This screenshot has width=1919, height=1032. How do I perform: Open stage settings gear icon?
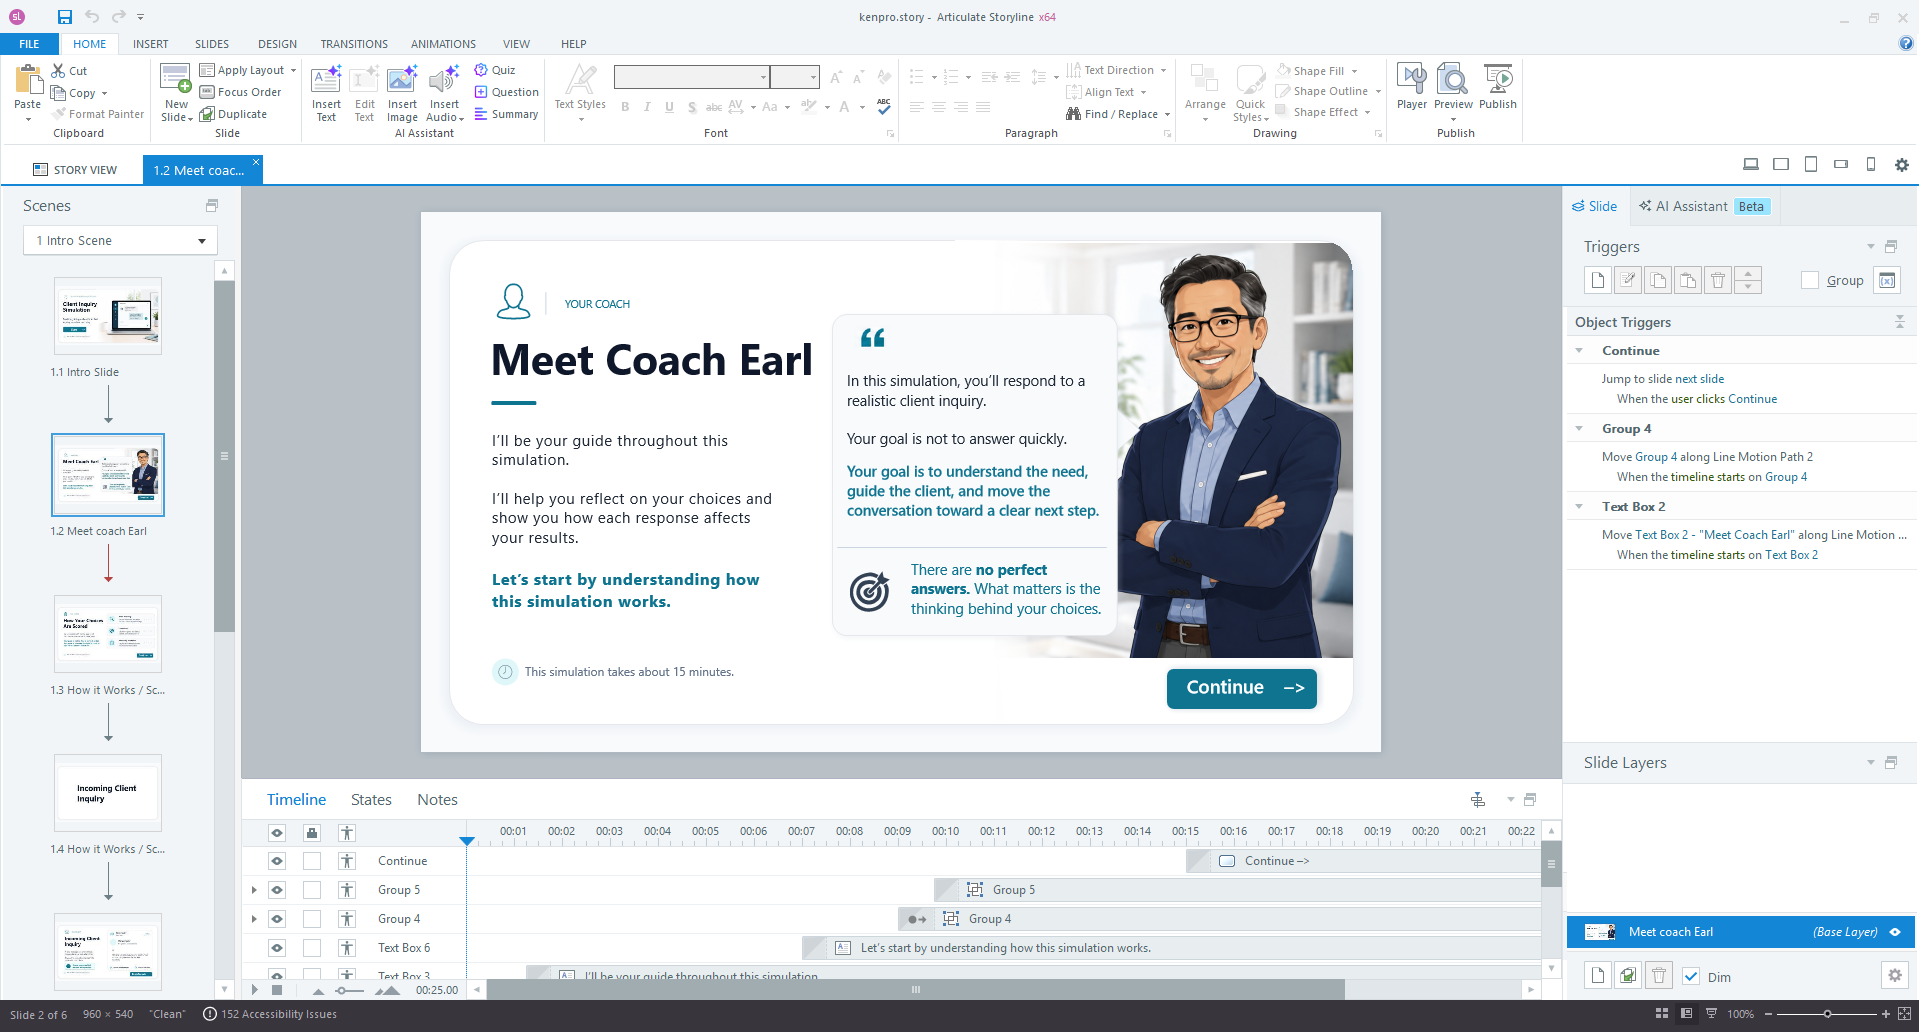(x=1902, y=165)
